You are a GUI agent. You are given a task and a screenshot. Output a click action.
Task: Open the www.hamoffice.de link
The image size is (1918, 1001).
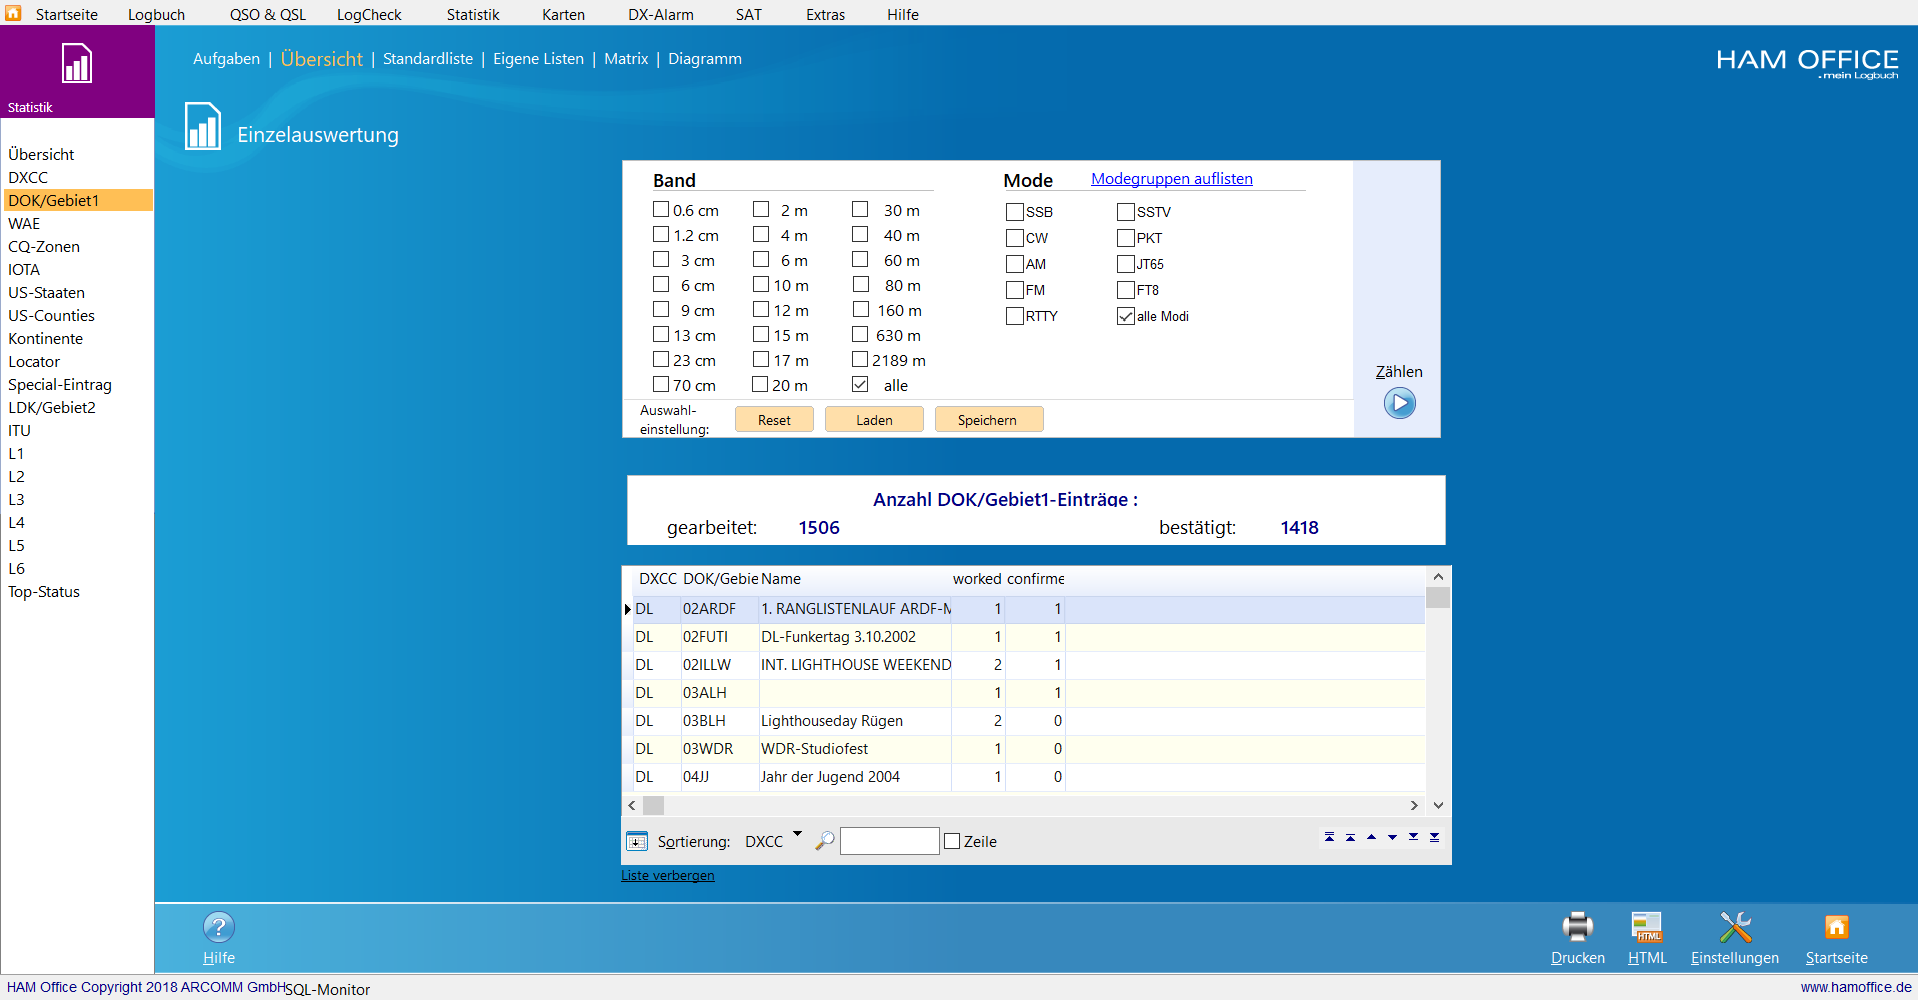[1856, 987]
